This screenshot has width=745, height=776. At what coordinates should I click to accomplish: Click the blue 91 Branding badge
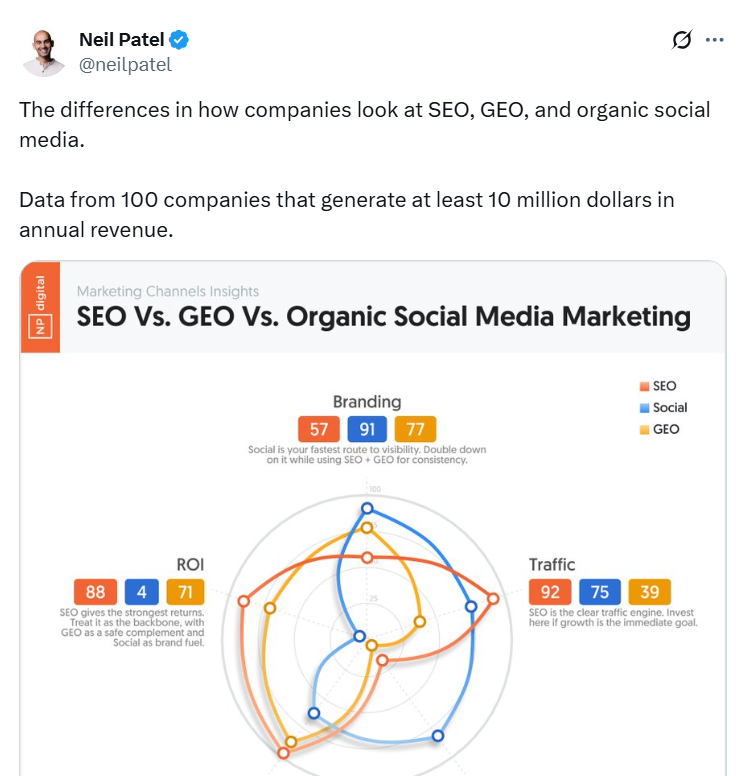click(367, 431)
